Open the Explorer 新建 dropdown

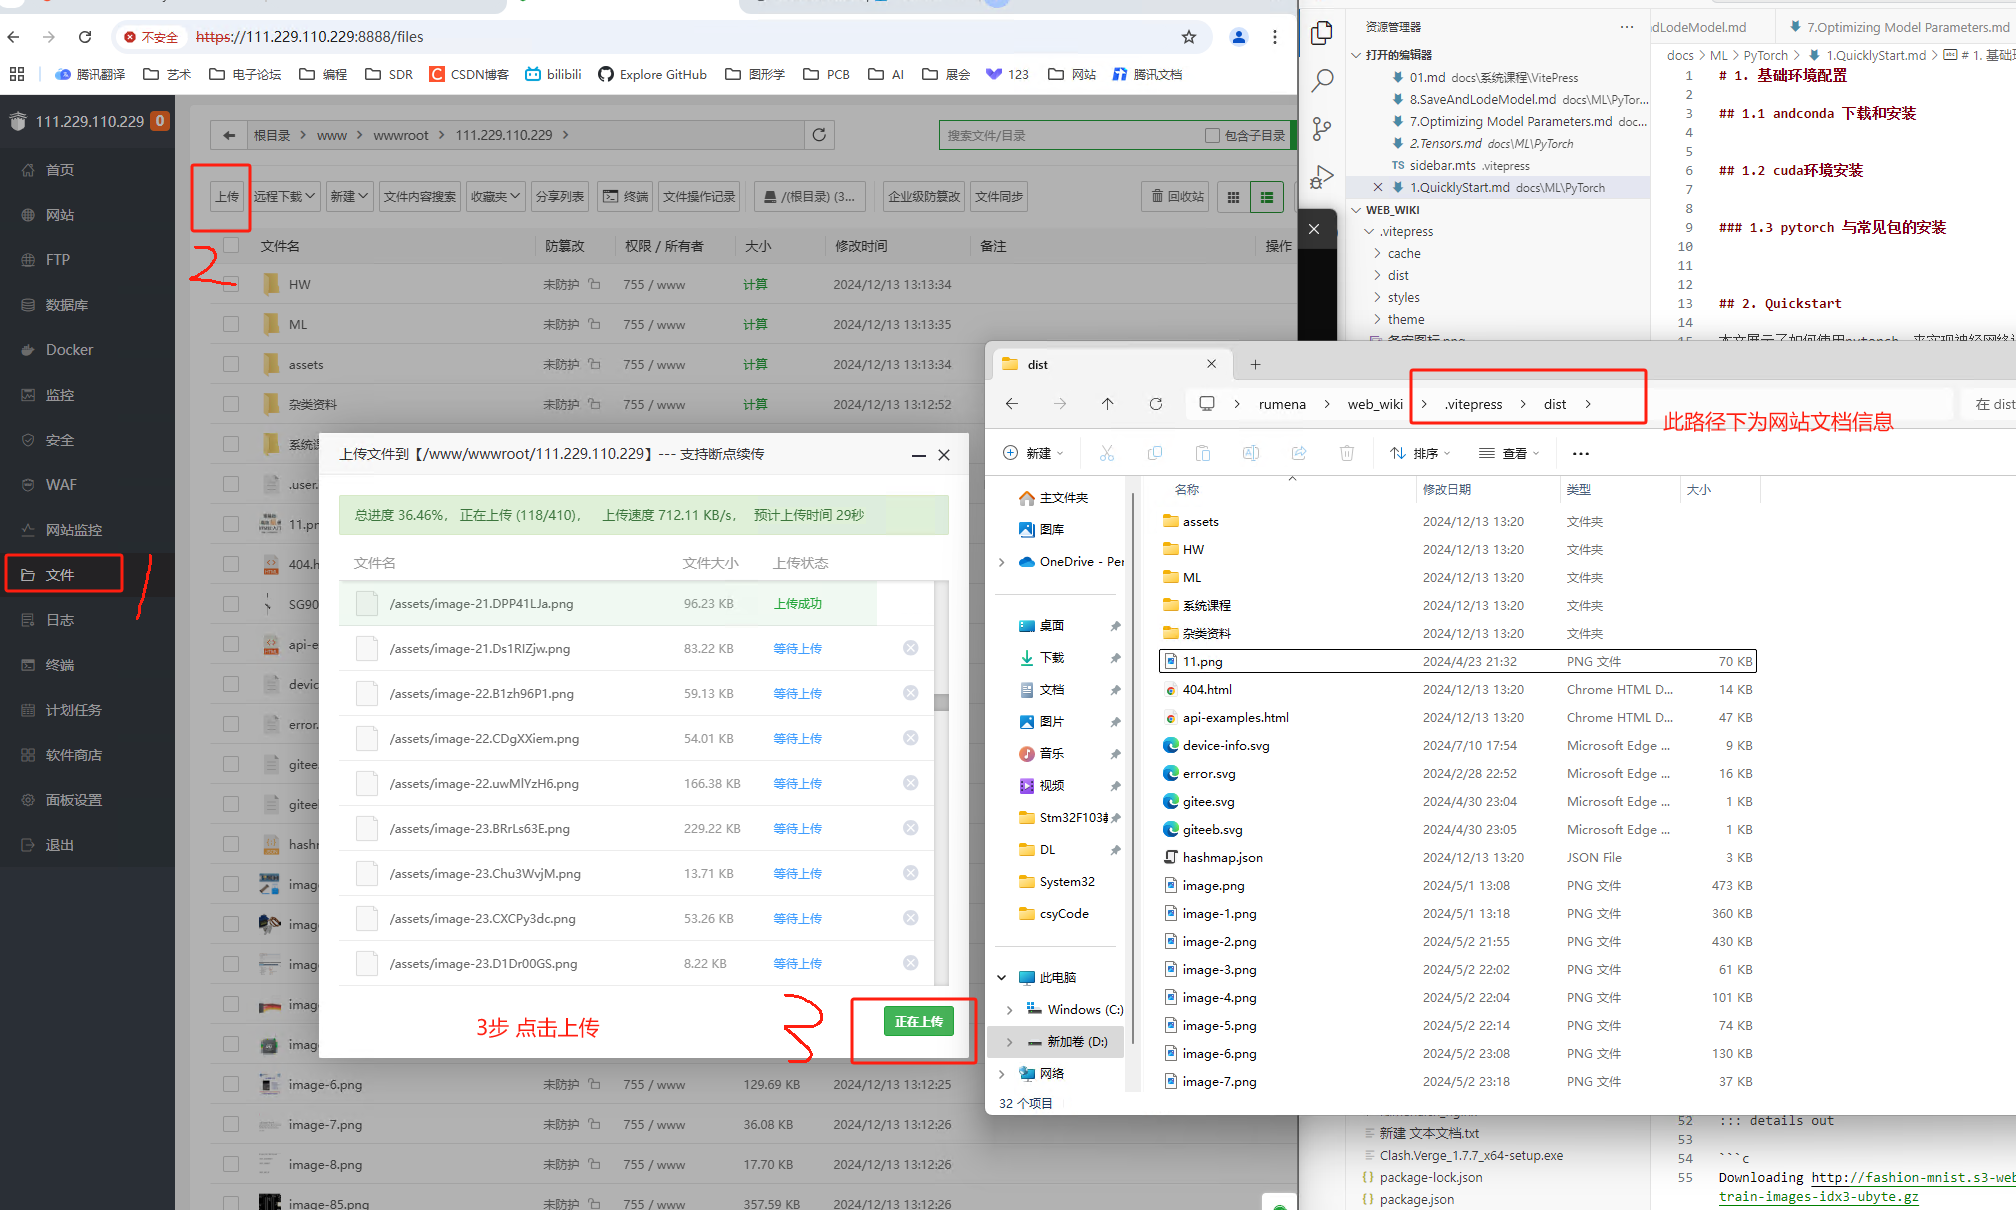(x=1033, y=453)
